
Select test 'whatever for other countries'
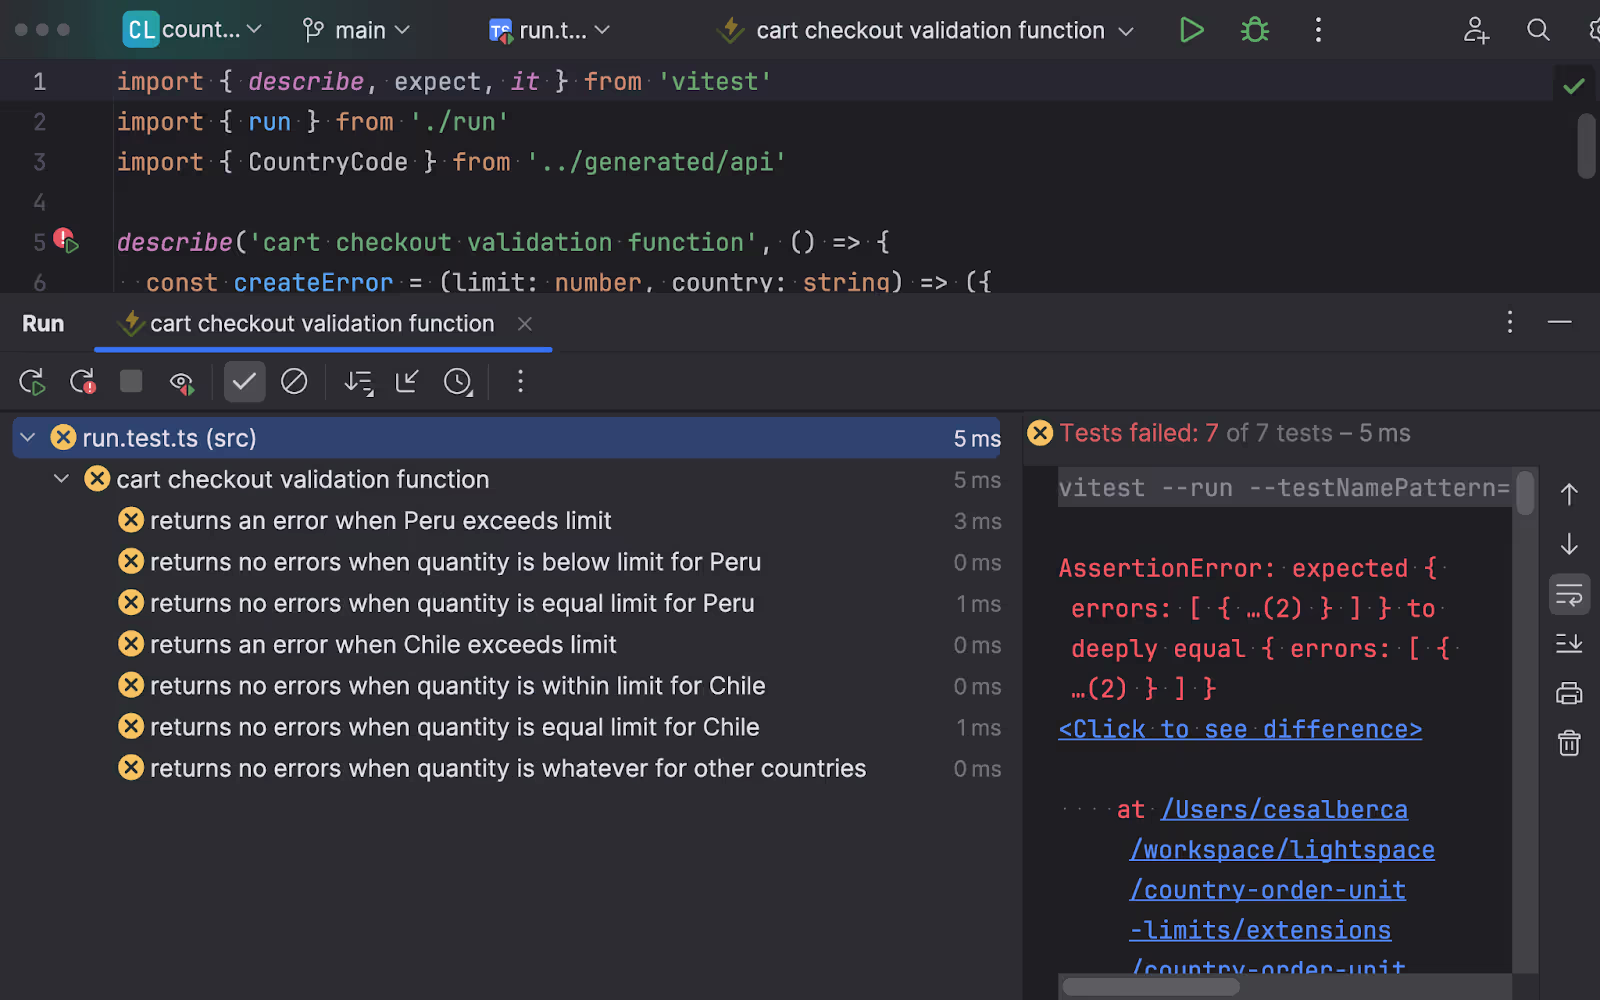pos(509,768)
